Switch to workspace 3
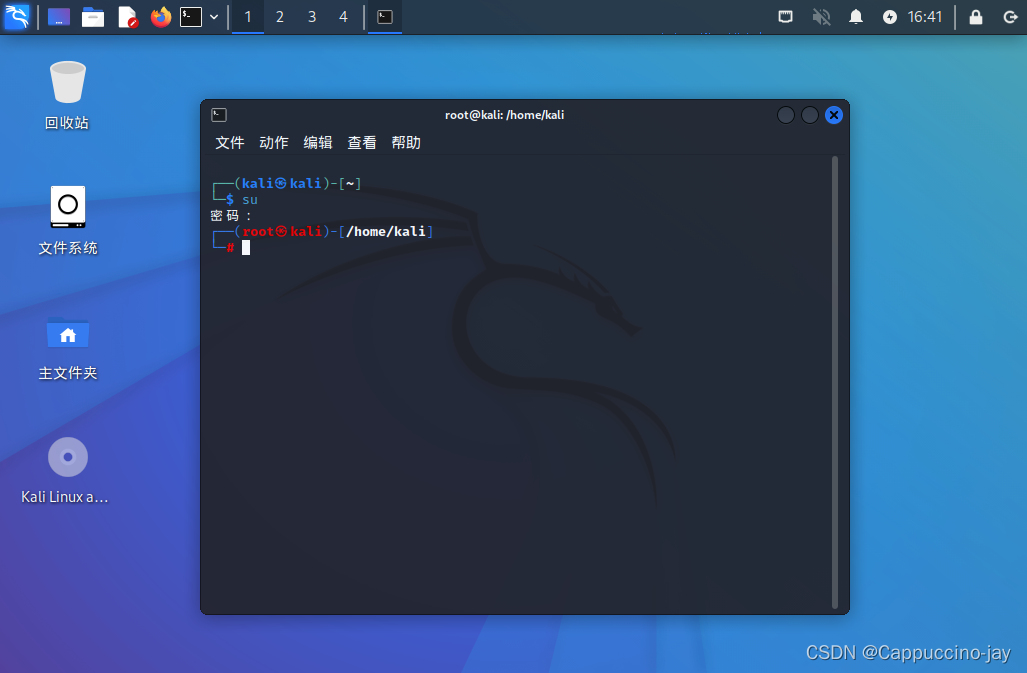Viewport: 1027px width, 673px height. point(312,17)
